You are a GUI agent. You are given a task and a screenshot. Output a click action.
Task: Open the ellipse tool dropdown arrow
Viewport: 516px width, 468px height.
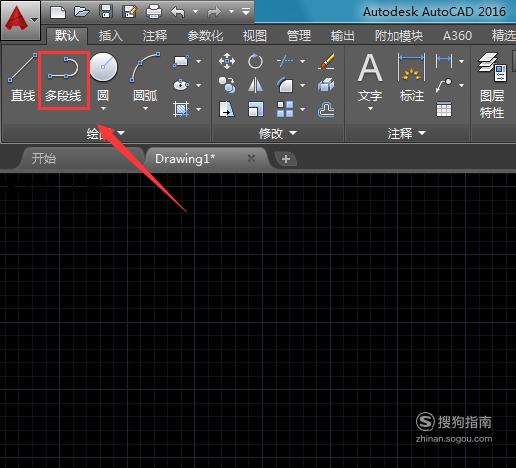(199, 85)
